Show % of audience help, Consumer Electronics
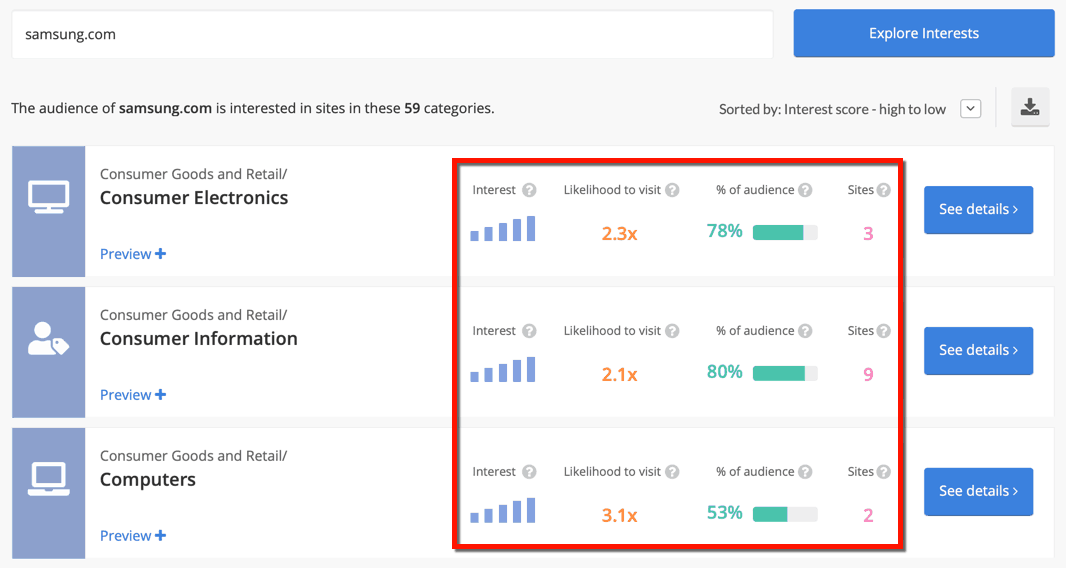 805,190
